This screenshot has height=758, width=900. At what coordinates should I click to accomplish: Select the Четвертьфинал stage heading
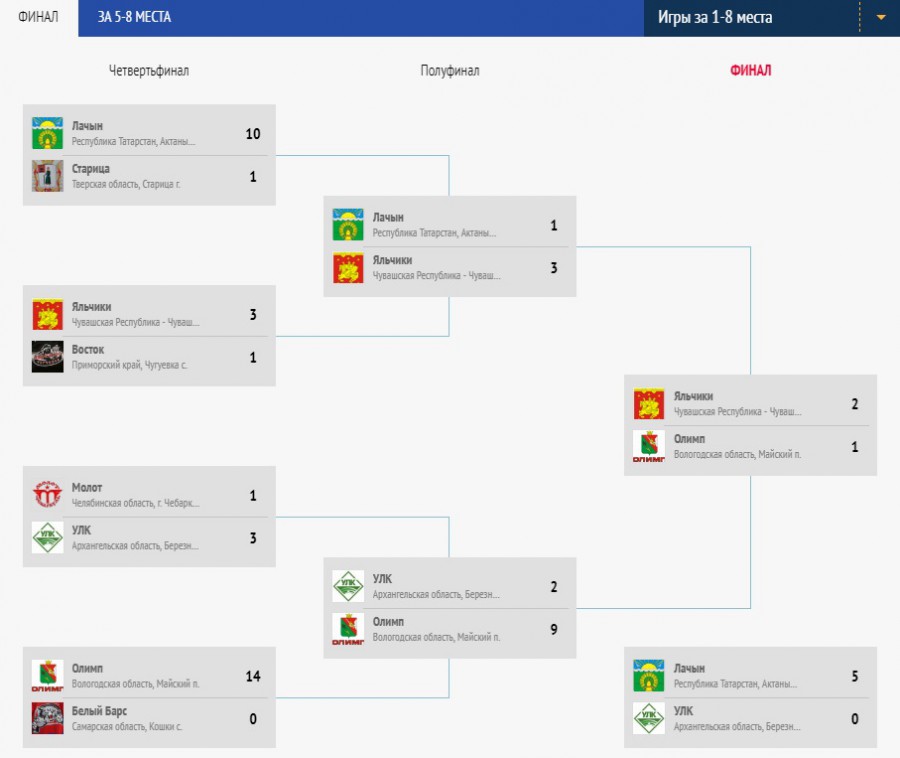pyautogui.click(x=149, y=71)
